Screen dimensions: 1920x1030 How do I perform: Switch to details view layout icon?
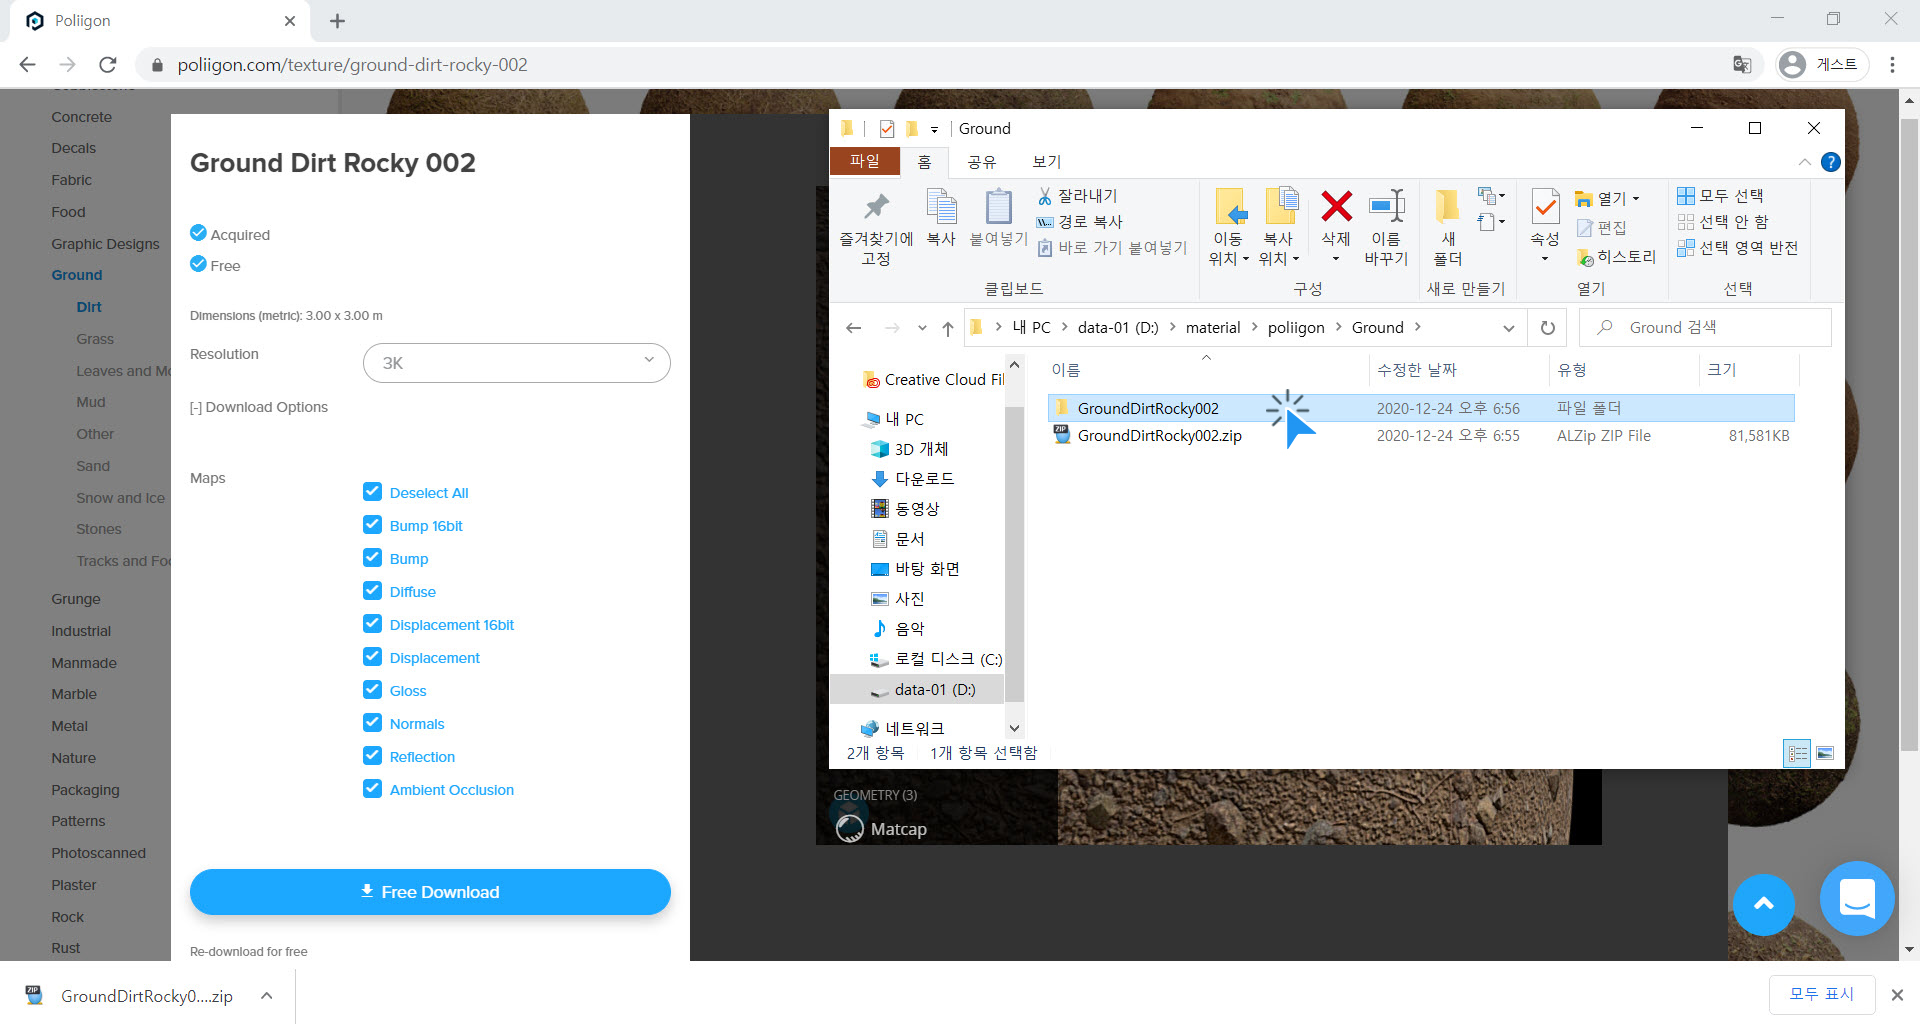(x=1797, y=754)
